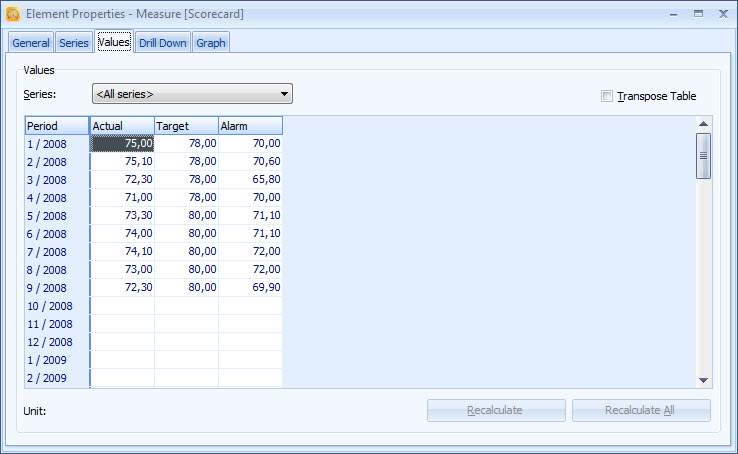Click the Target column header
This screenshot has height=454, width=738.
[x=186, y=126]
